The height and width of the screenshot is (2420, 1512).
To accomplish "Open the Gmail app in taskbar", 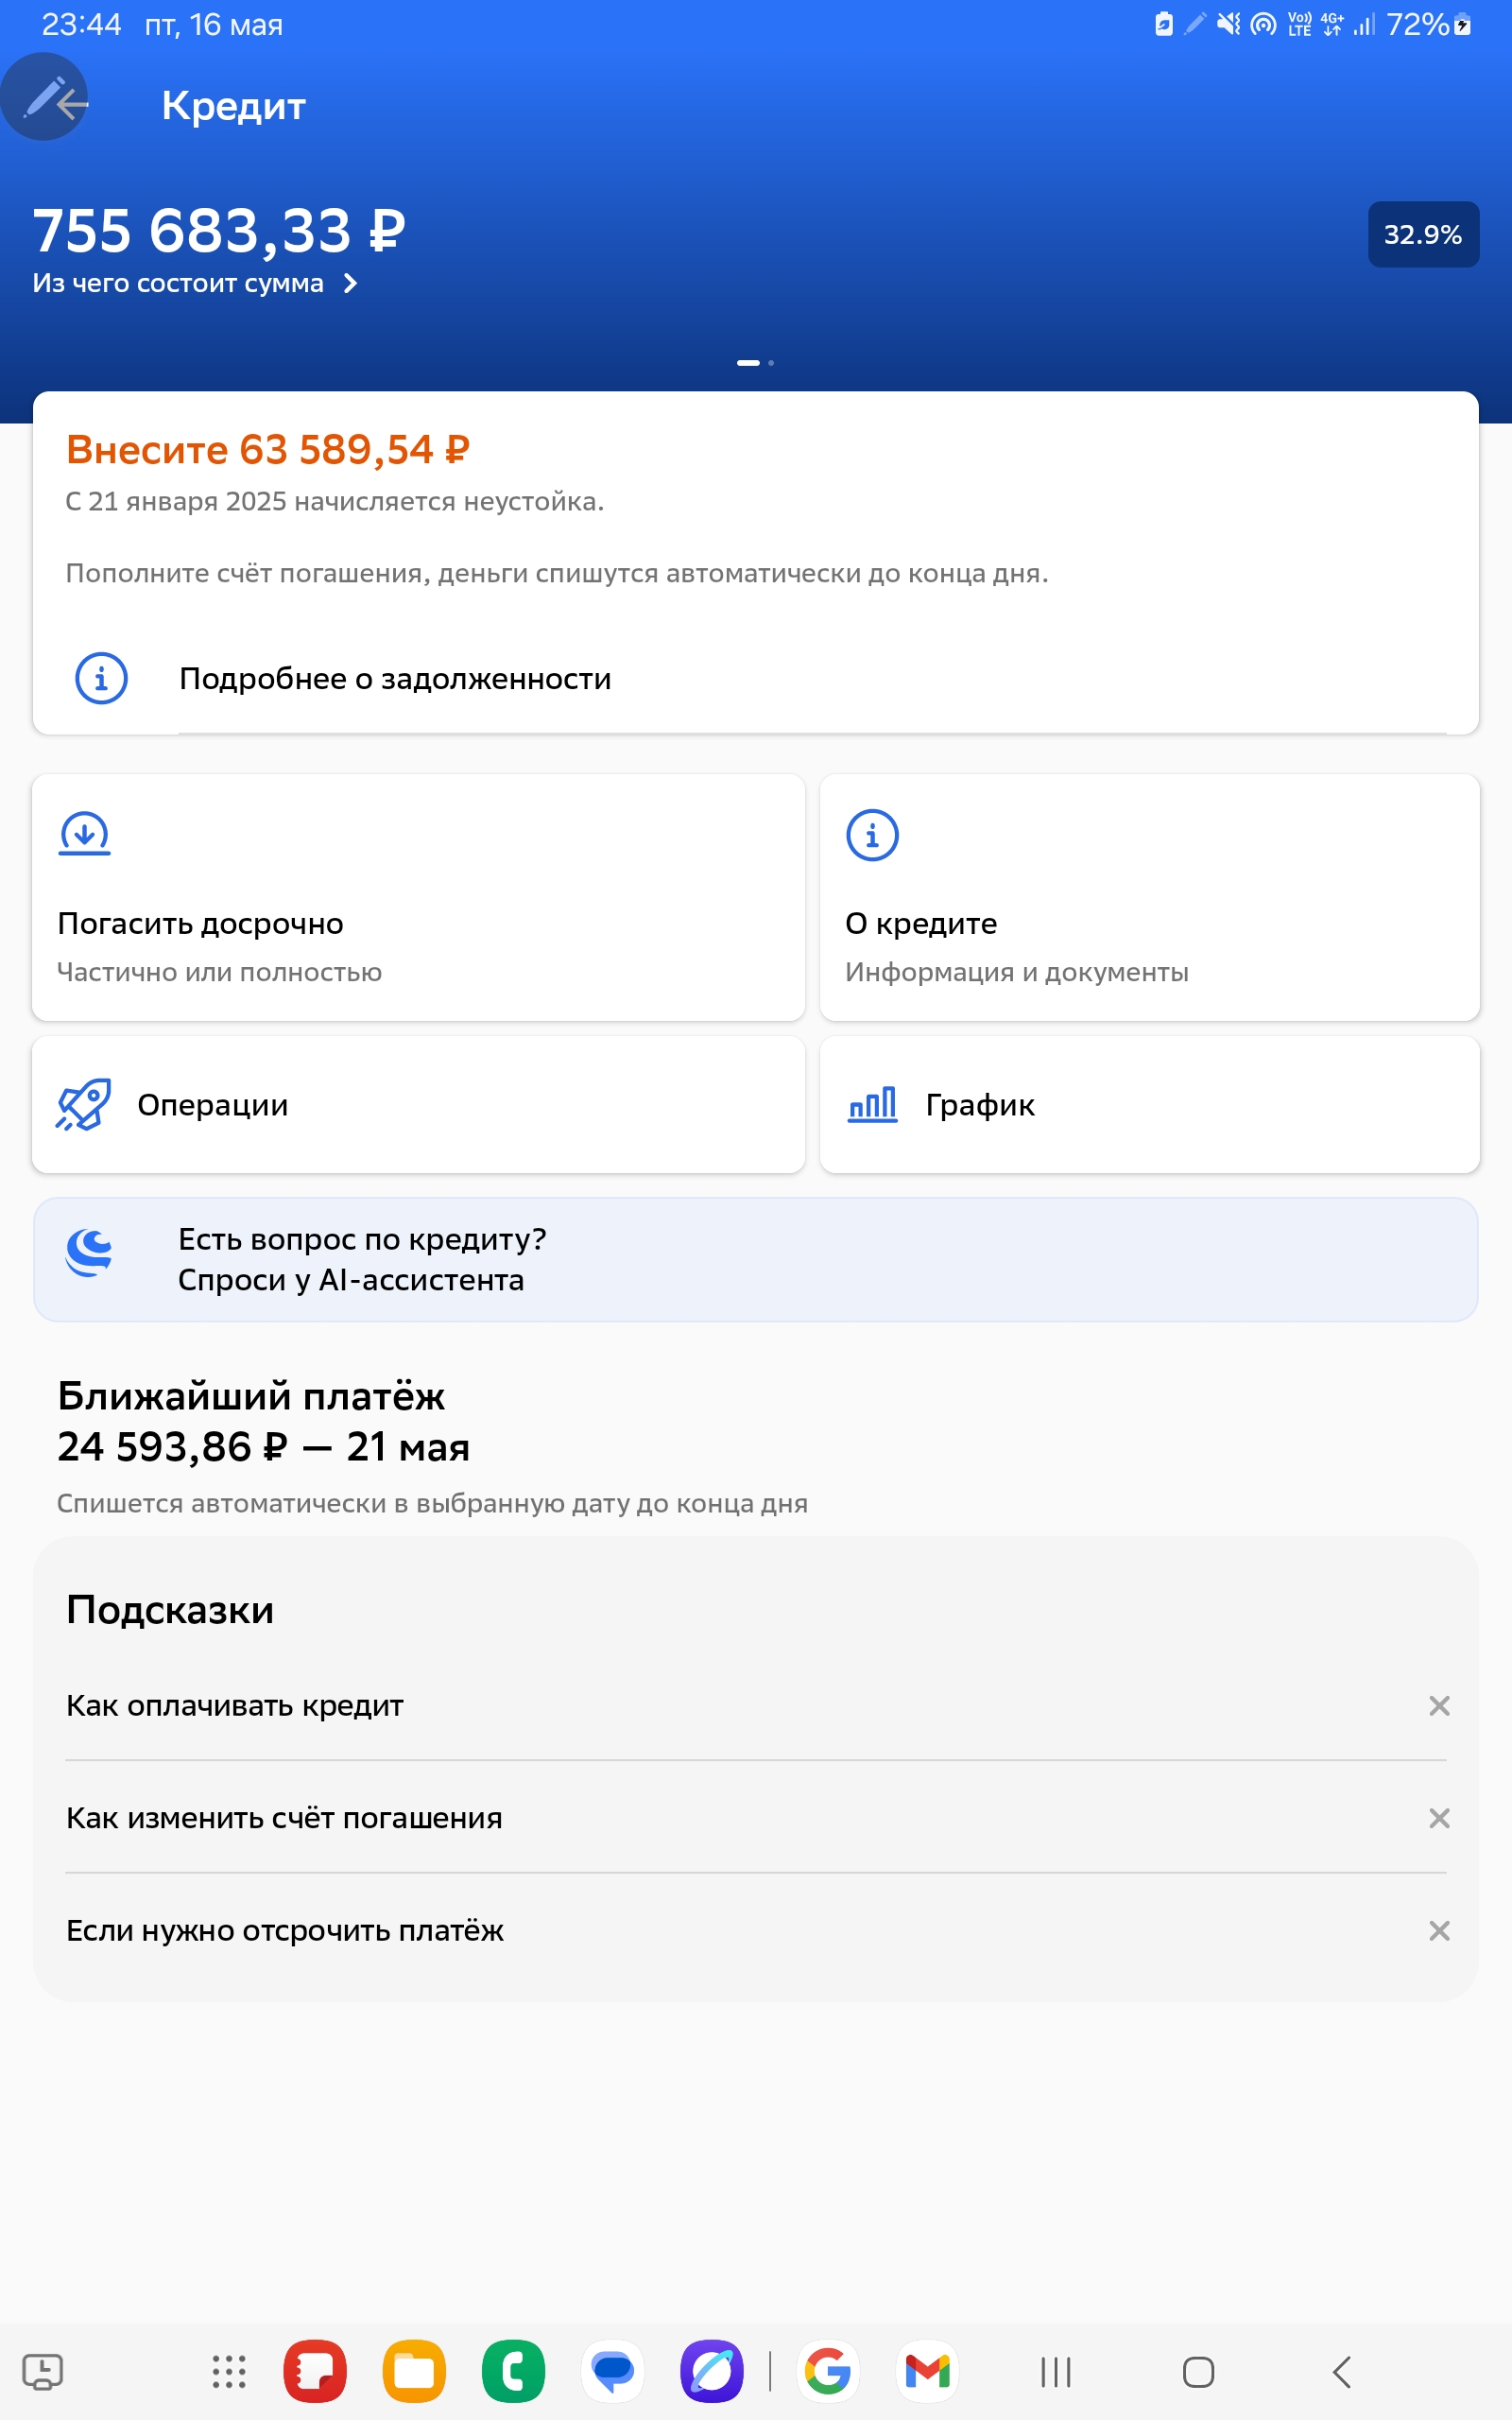I will pos(927,2371).
